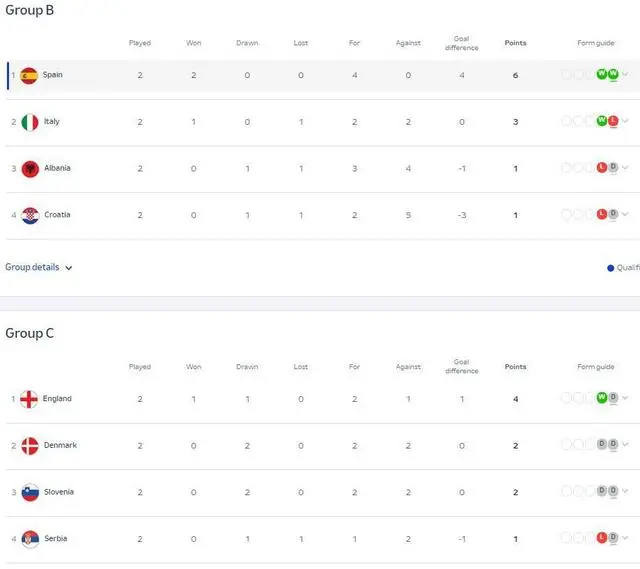
Task: Select the Albania flag icon
Action: coord(30,169)
